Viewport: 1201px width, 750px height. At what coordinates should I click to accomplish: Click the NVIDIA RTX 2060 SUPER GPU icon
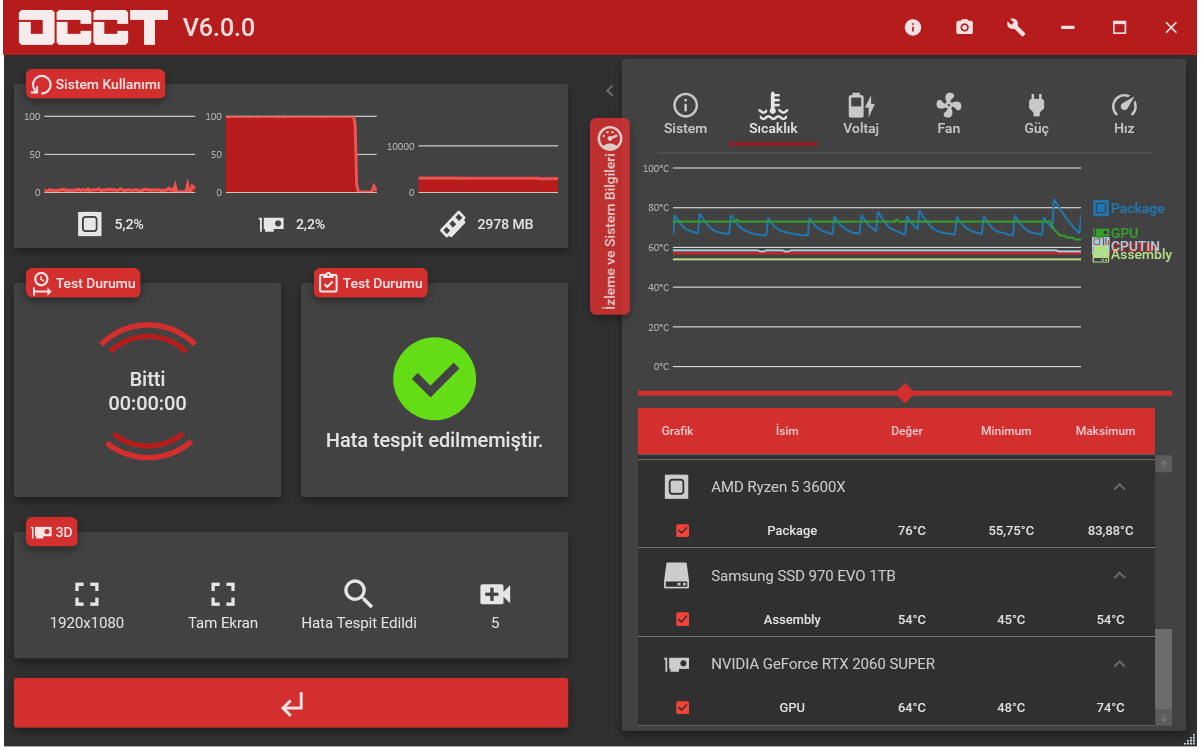[676, 664]
